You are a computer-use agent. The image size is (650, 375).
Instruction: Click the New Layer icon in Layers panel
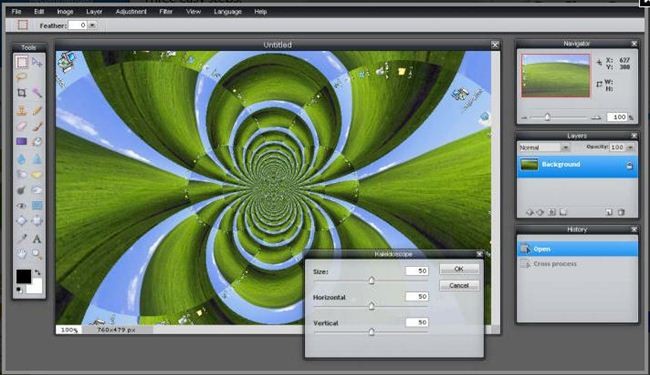tap(609, 212)
